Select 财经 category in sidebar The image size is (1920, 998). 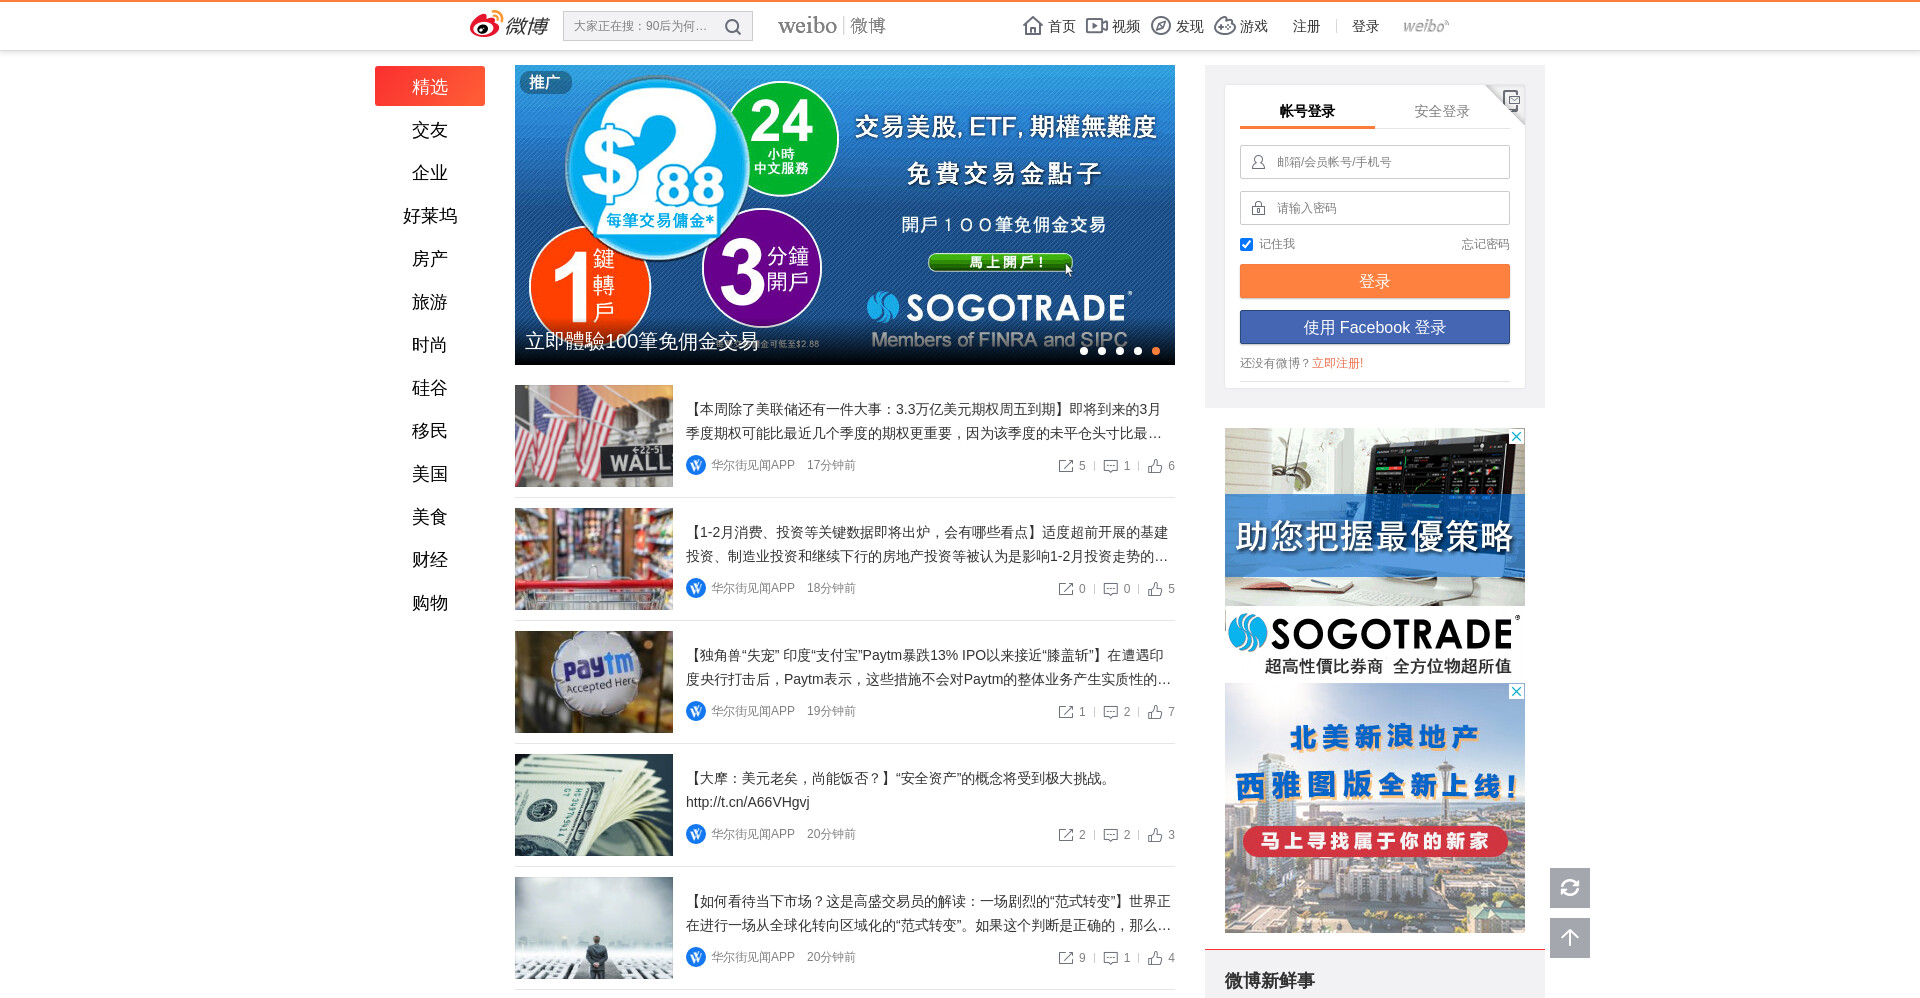coord(430,560)
